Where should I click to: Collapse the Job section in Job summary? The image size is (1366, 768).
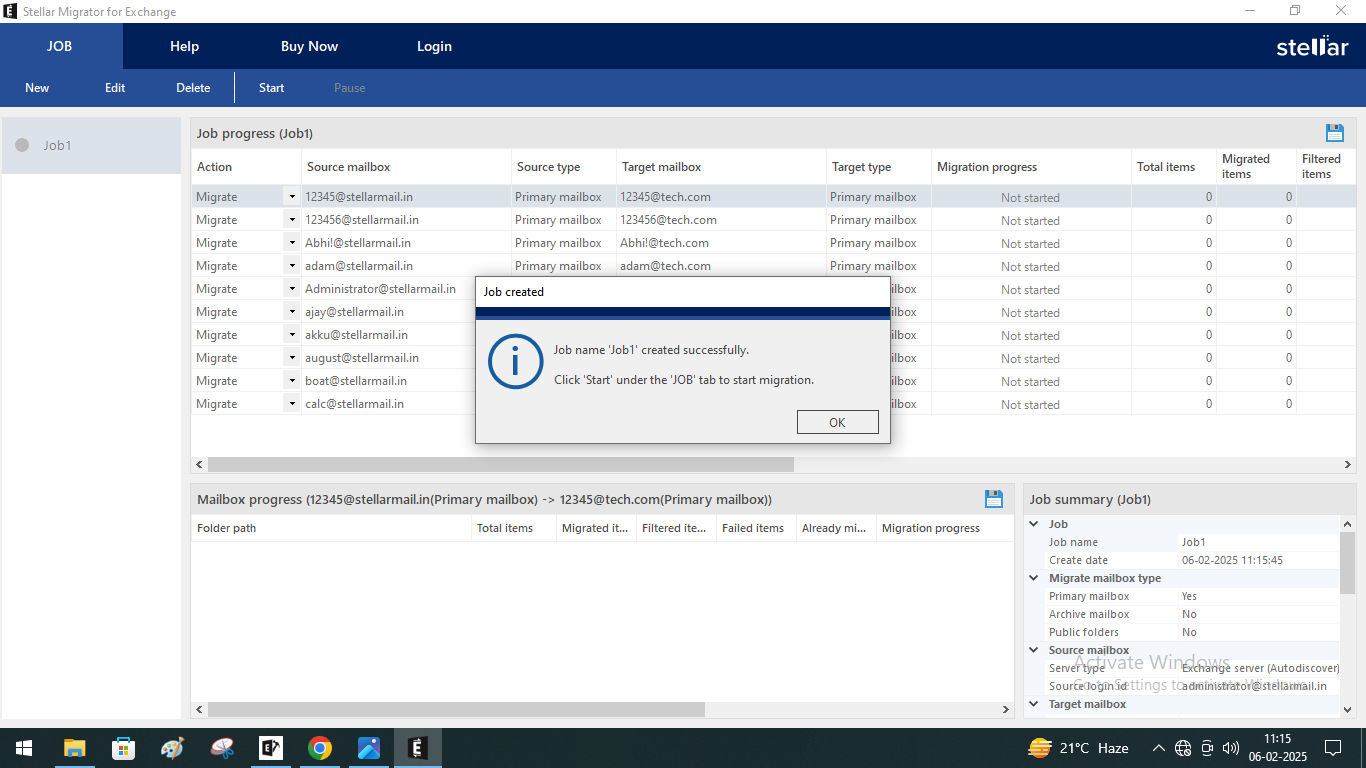pos(1034,524)
